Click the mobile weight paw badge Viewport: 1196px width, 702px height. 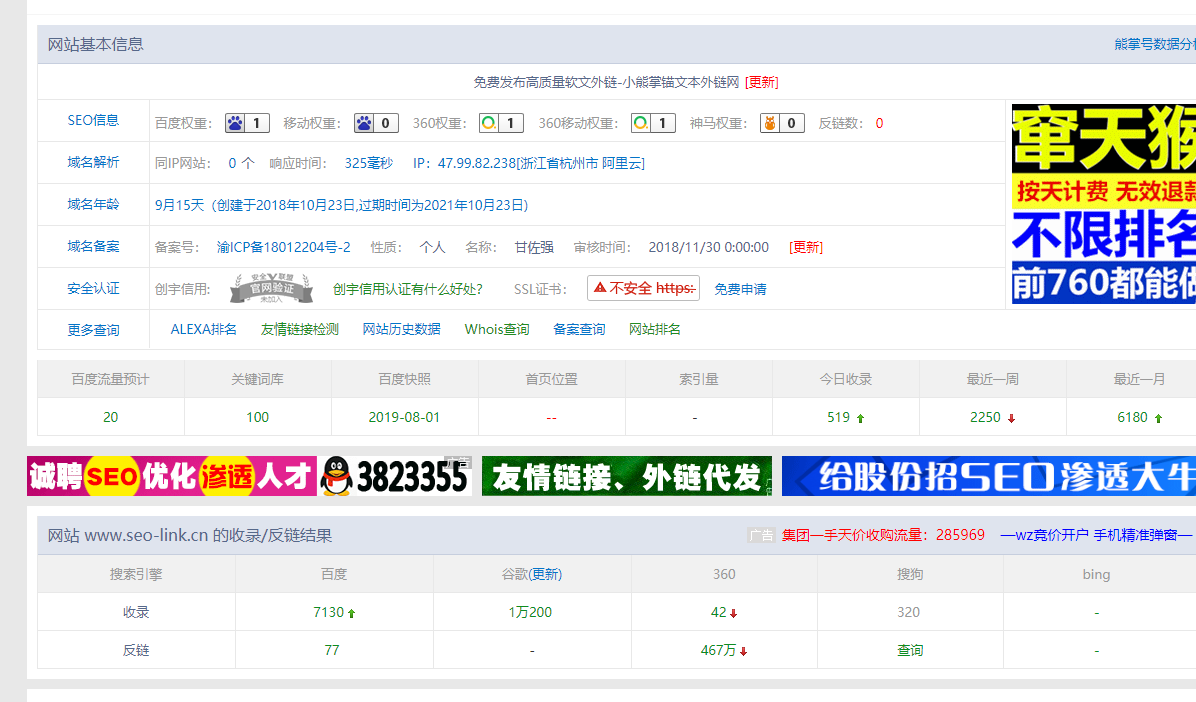tap(376, 123)
